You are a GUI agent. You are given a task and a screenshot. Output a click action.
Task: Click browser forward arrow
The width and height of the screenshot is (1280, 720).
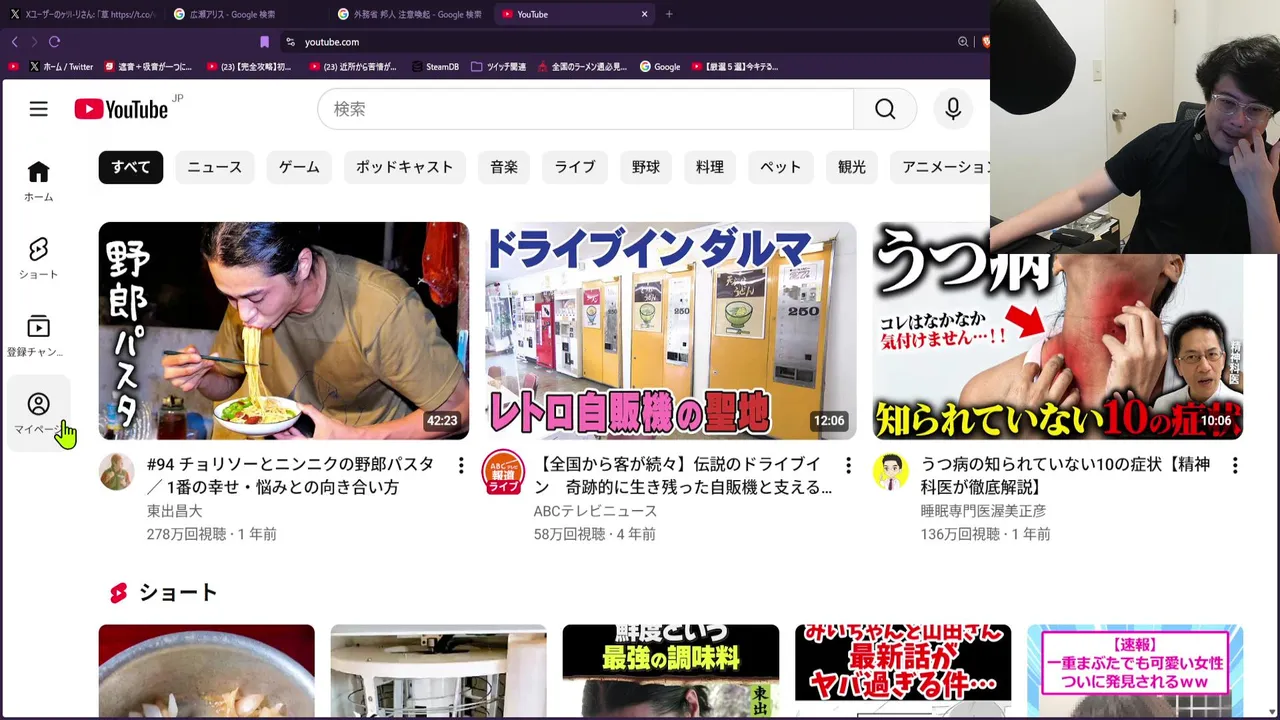pyautogui.click(x=34, y=42)
